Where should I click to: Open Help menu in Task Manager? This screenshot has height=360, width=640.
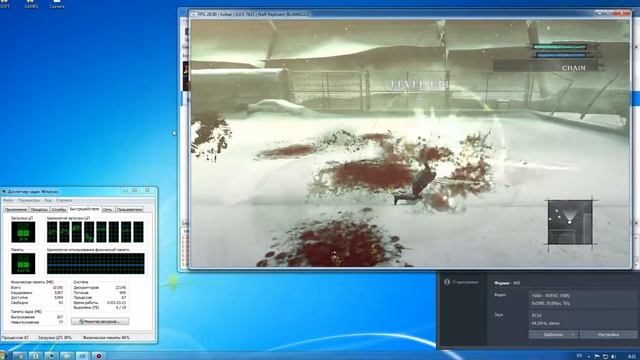pos(64,200)
